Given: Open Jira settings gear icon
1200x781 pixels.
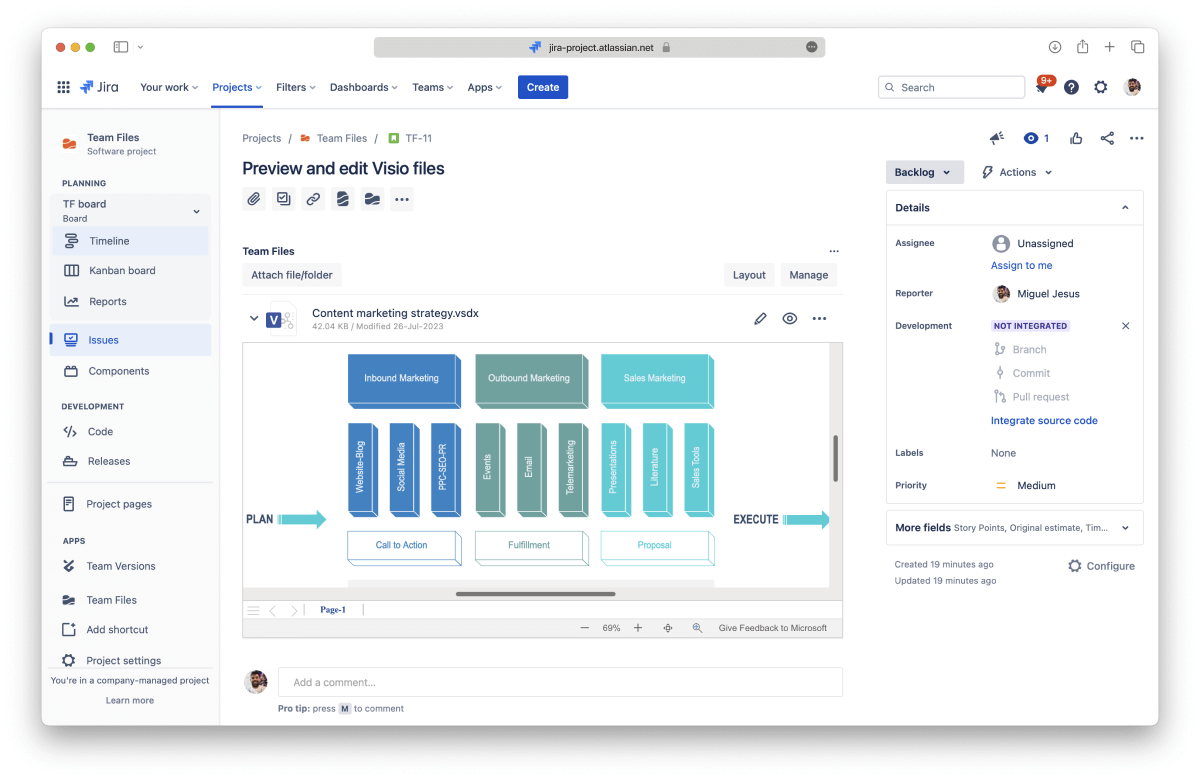Looking at the screenshot, I should click(1100, 87).
